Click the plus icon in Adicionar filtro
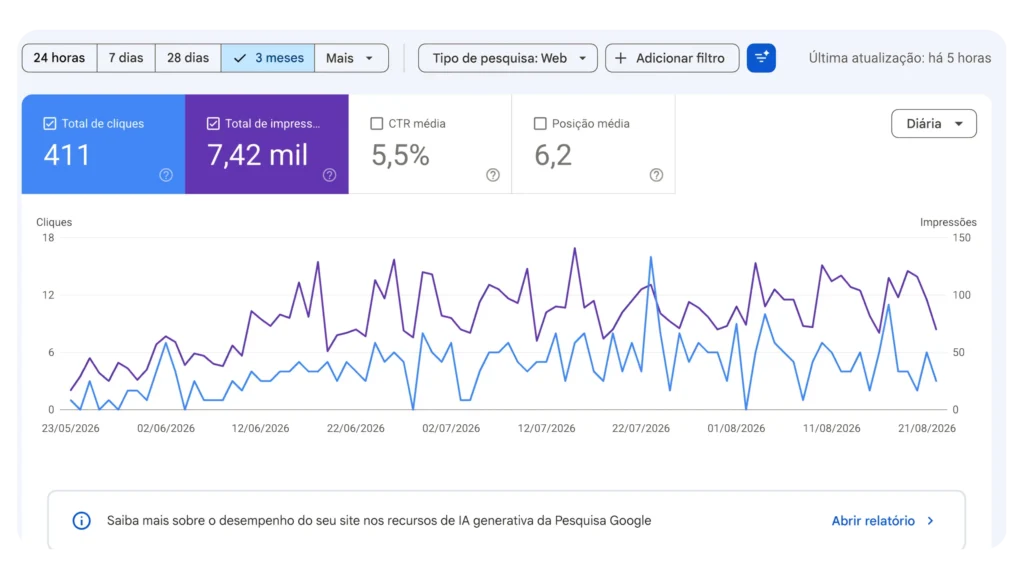 [620, 58]
